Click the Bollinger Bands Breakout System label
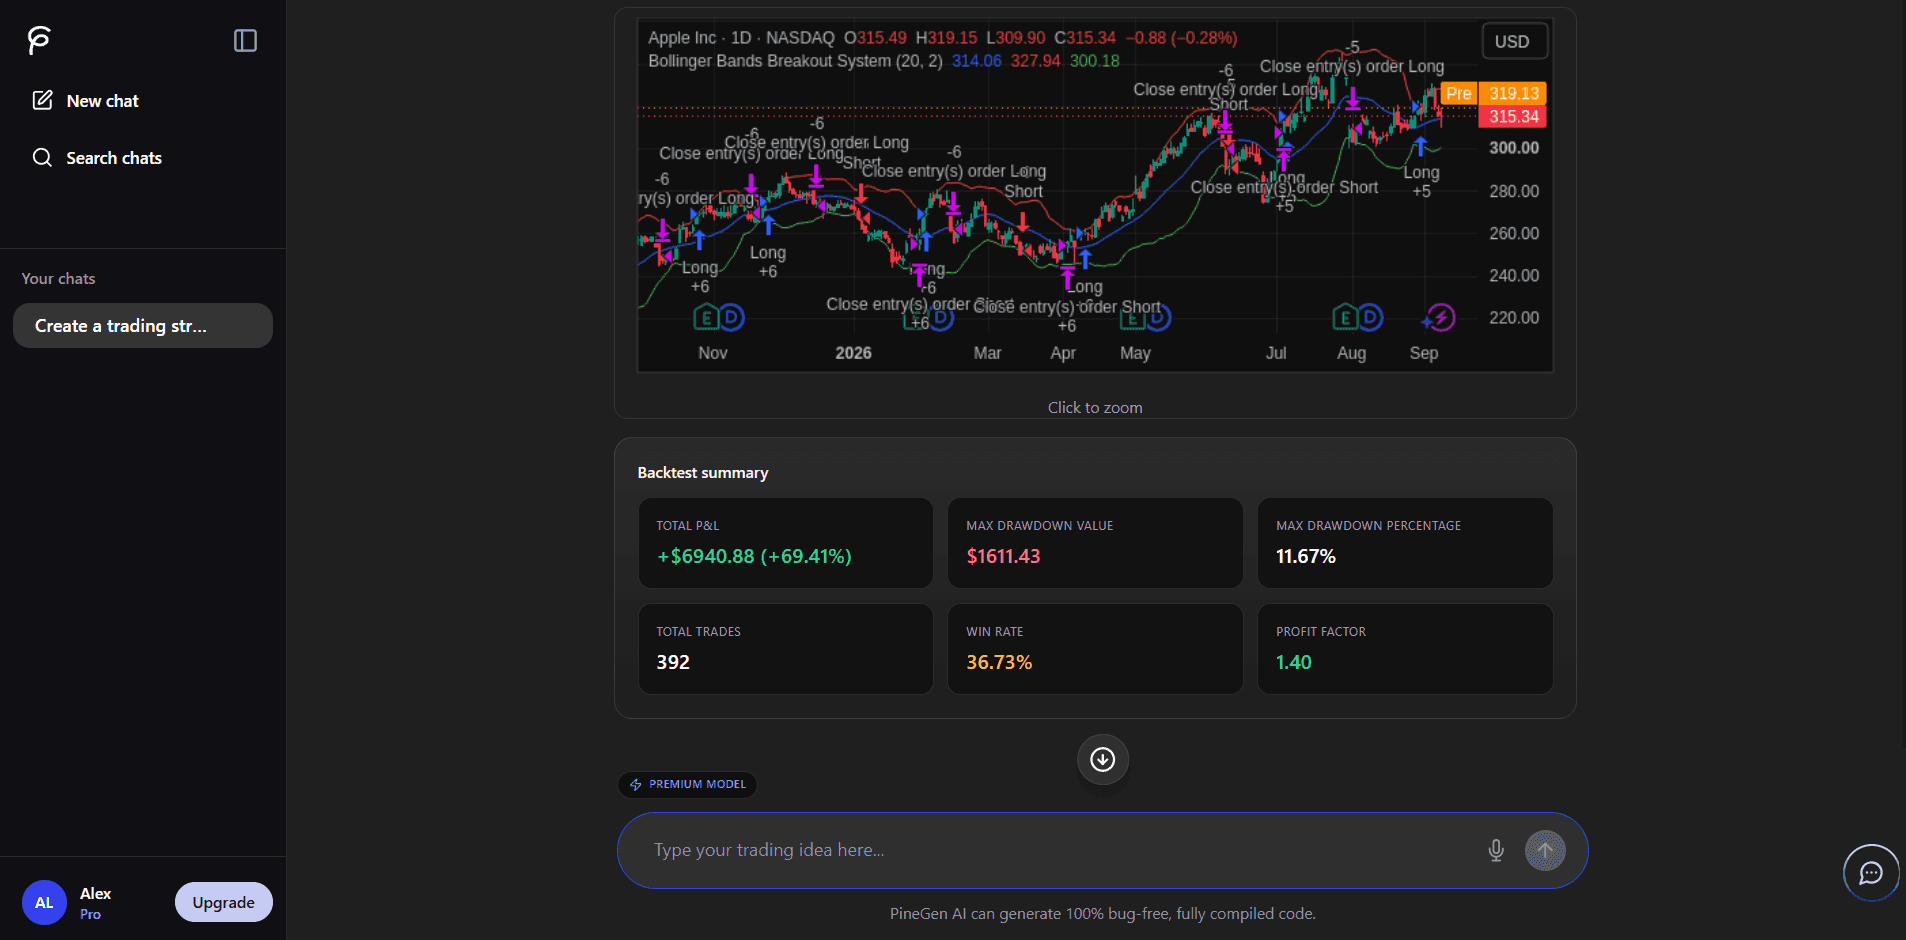Viewport: 1906px width, 940px height. click(795, 61)
